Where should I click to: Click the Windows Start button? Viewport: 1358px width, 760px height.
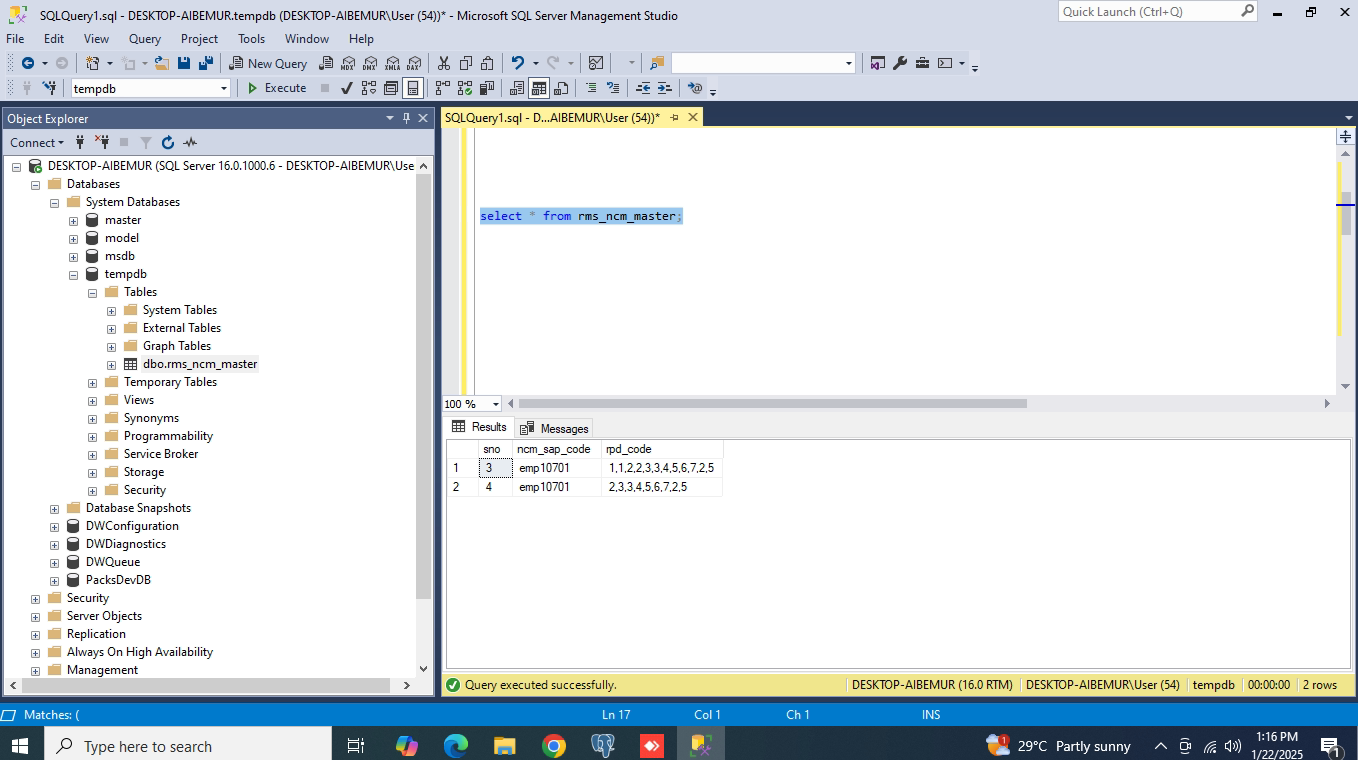20,746
